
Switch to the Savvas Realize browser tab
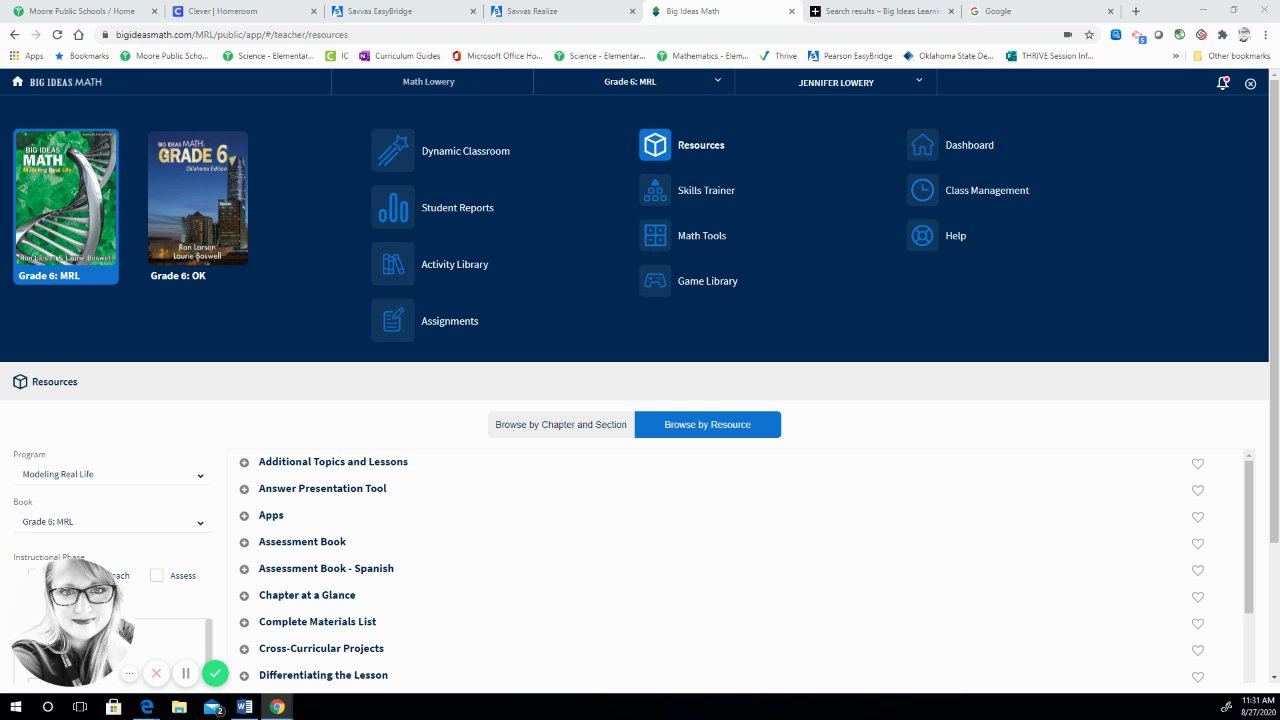560,11
